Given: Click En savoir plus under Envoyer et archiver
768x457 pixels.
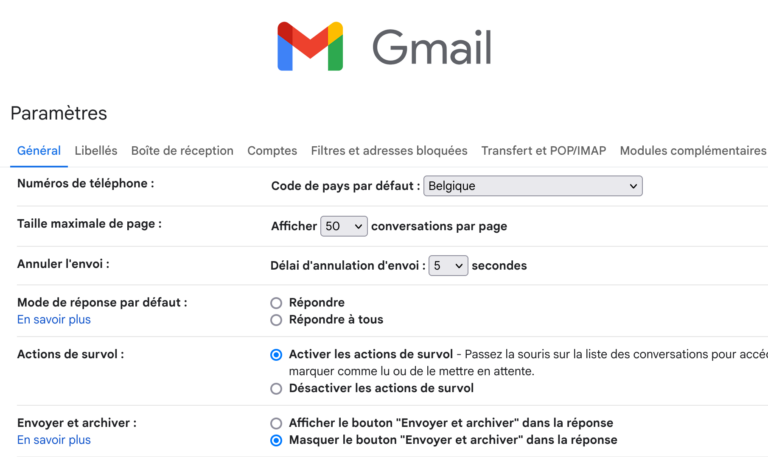Looking at the screenshot, I should pos(54,440).
